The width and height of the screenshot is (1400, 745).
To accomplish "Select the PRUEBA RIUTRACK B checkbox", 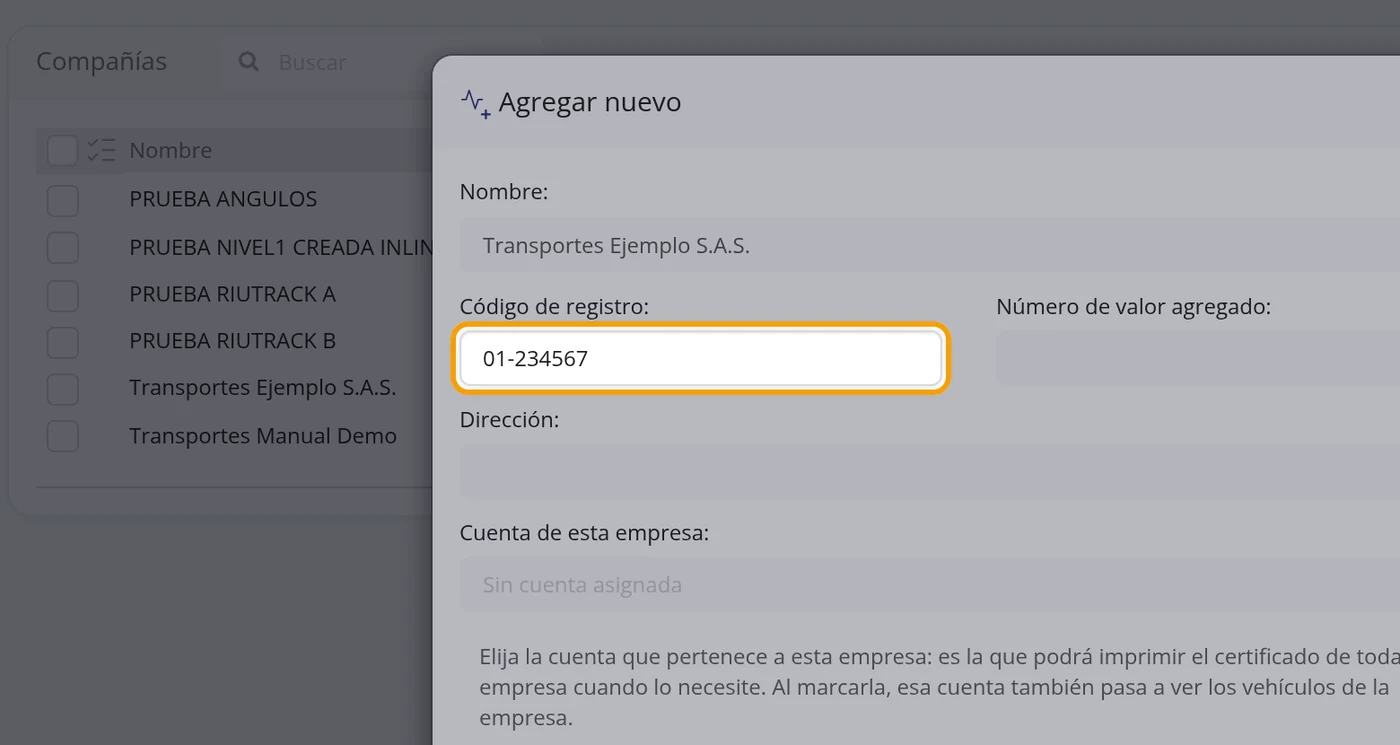I will pyautogui.click(x=62, y=341).
